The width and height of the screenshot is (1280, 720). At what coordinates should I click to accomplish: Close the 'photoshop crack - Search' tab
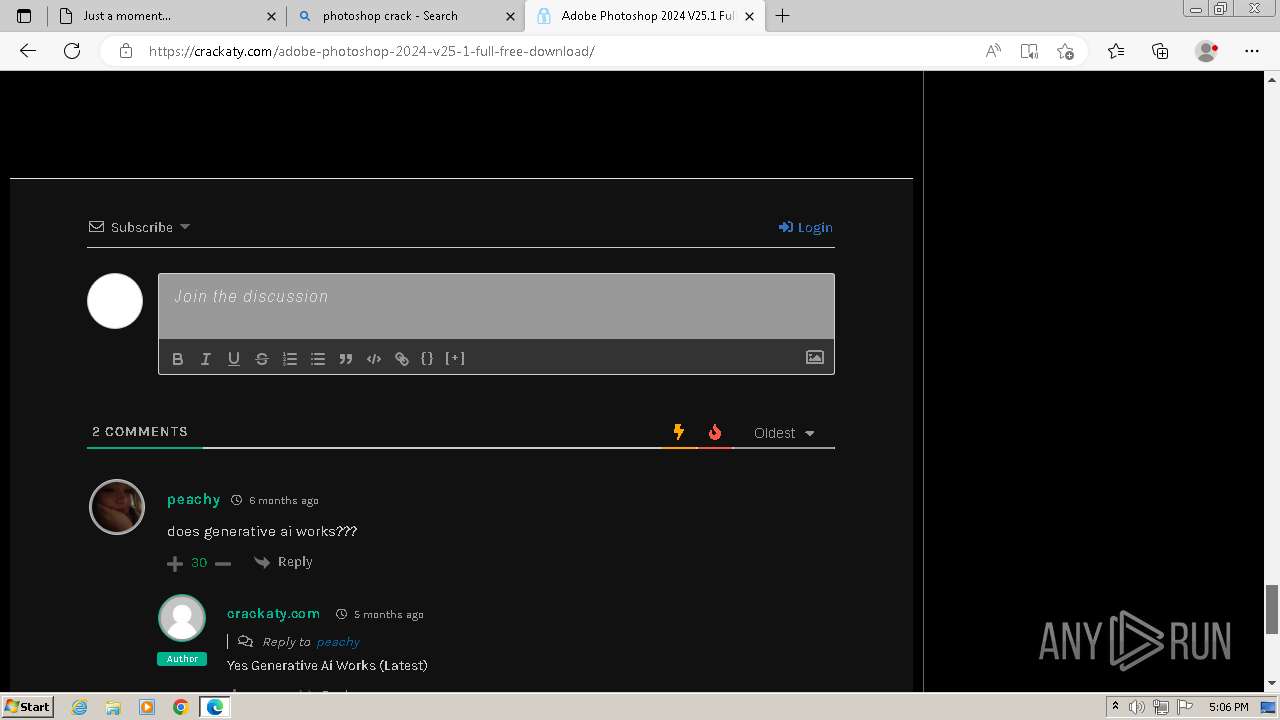click(510, 16)
